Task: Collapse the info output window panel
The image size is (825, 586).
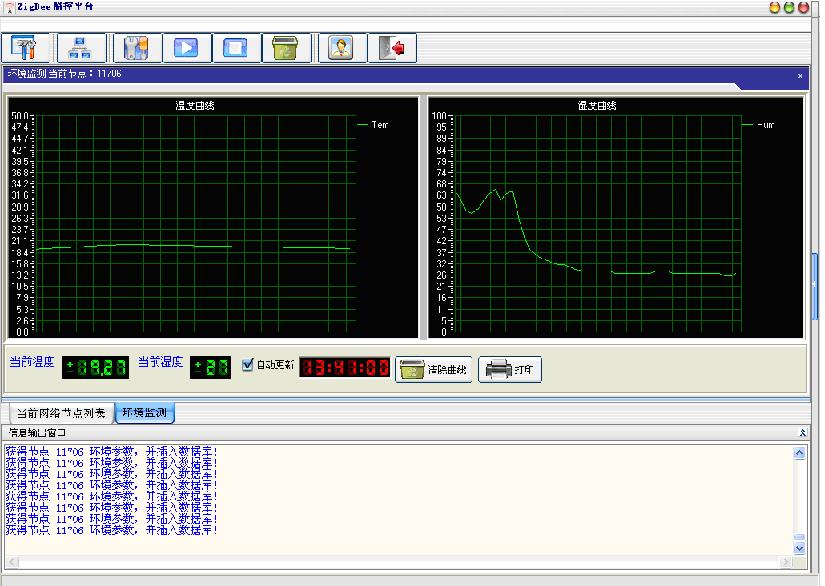Action: (802, 432)
